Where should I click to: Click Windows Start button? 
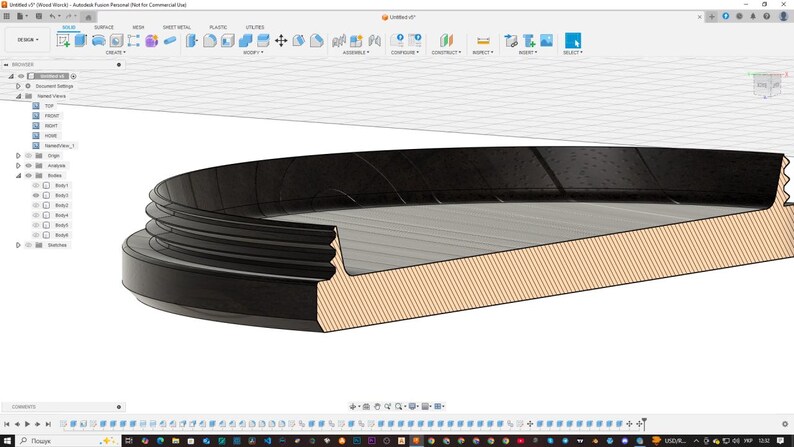(x=7, y=441)
